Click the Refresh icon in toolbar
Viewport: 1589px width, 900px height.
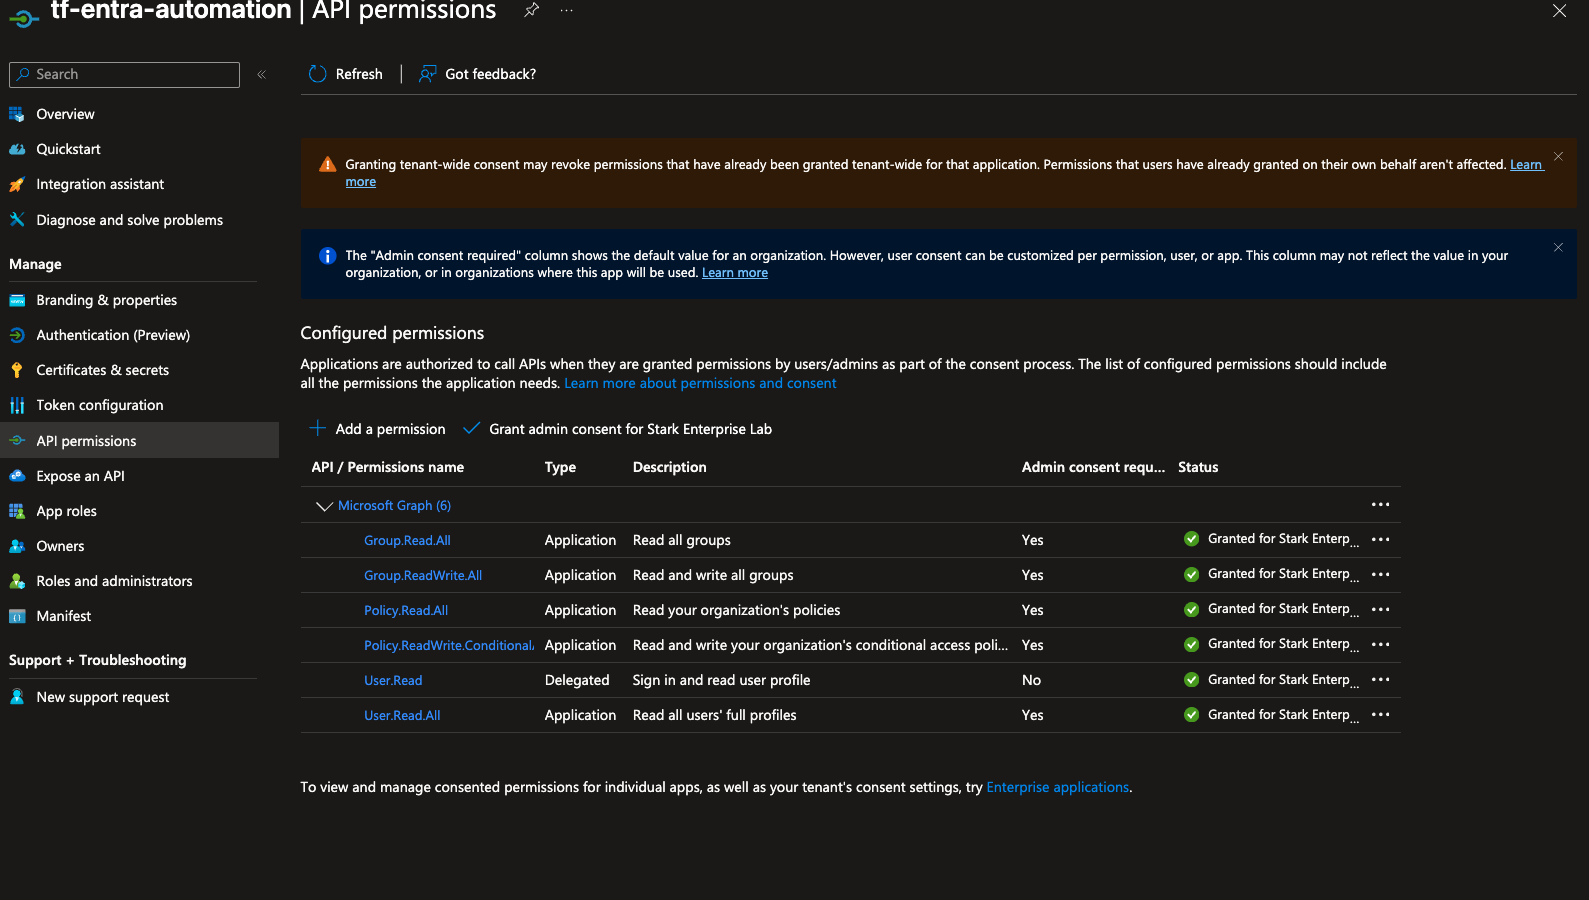318,74
